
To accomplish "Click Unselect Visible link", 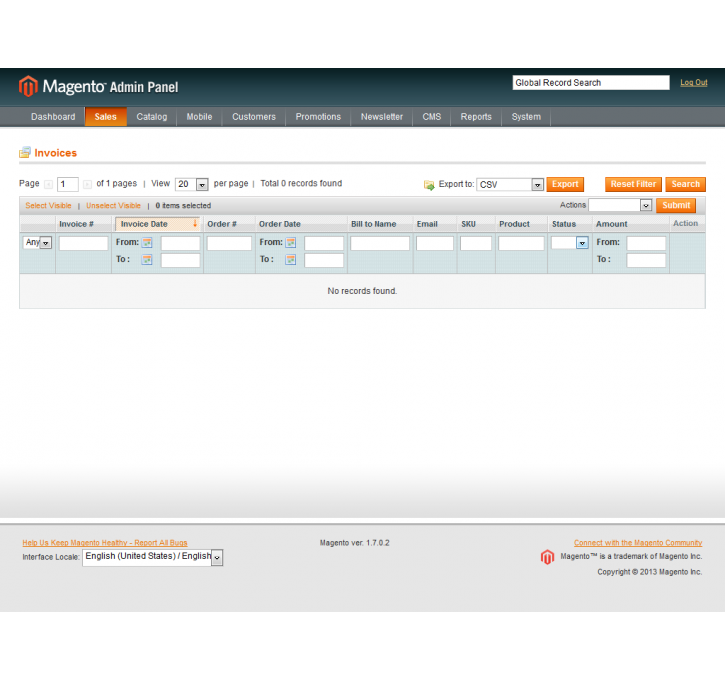I will [113, 205].
